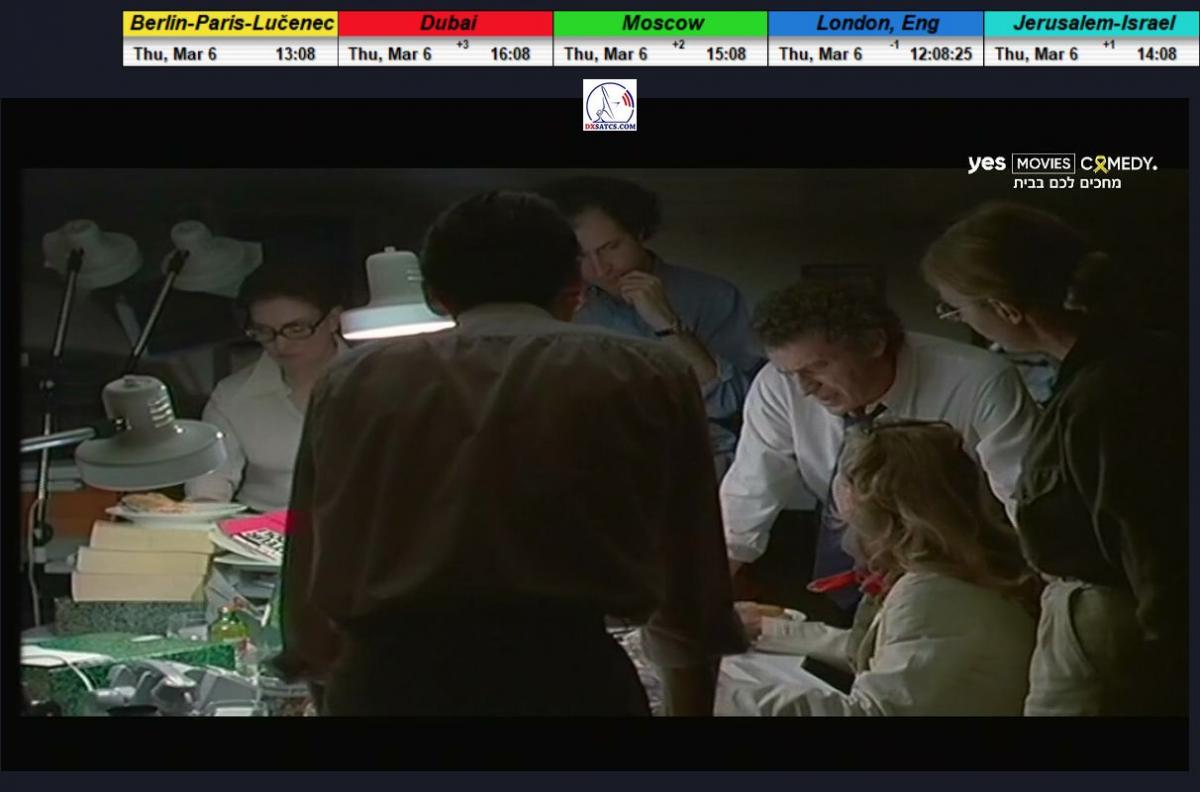Click the yes channel logo
1200x792 pixels.
986,163
